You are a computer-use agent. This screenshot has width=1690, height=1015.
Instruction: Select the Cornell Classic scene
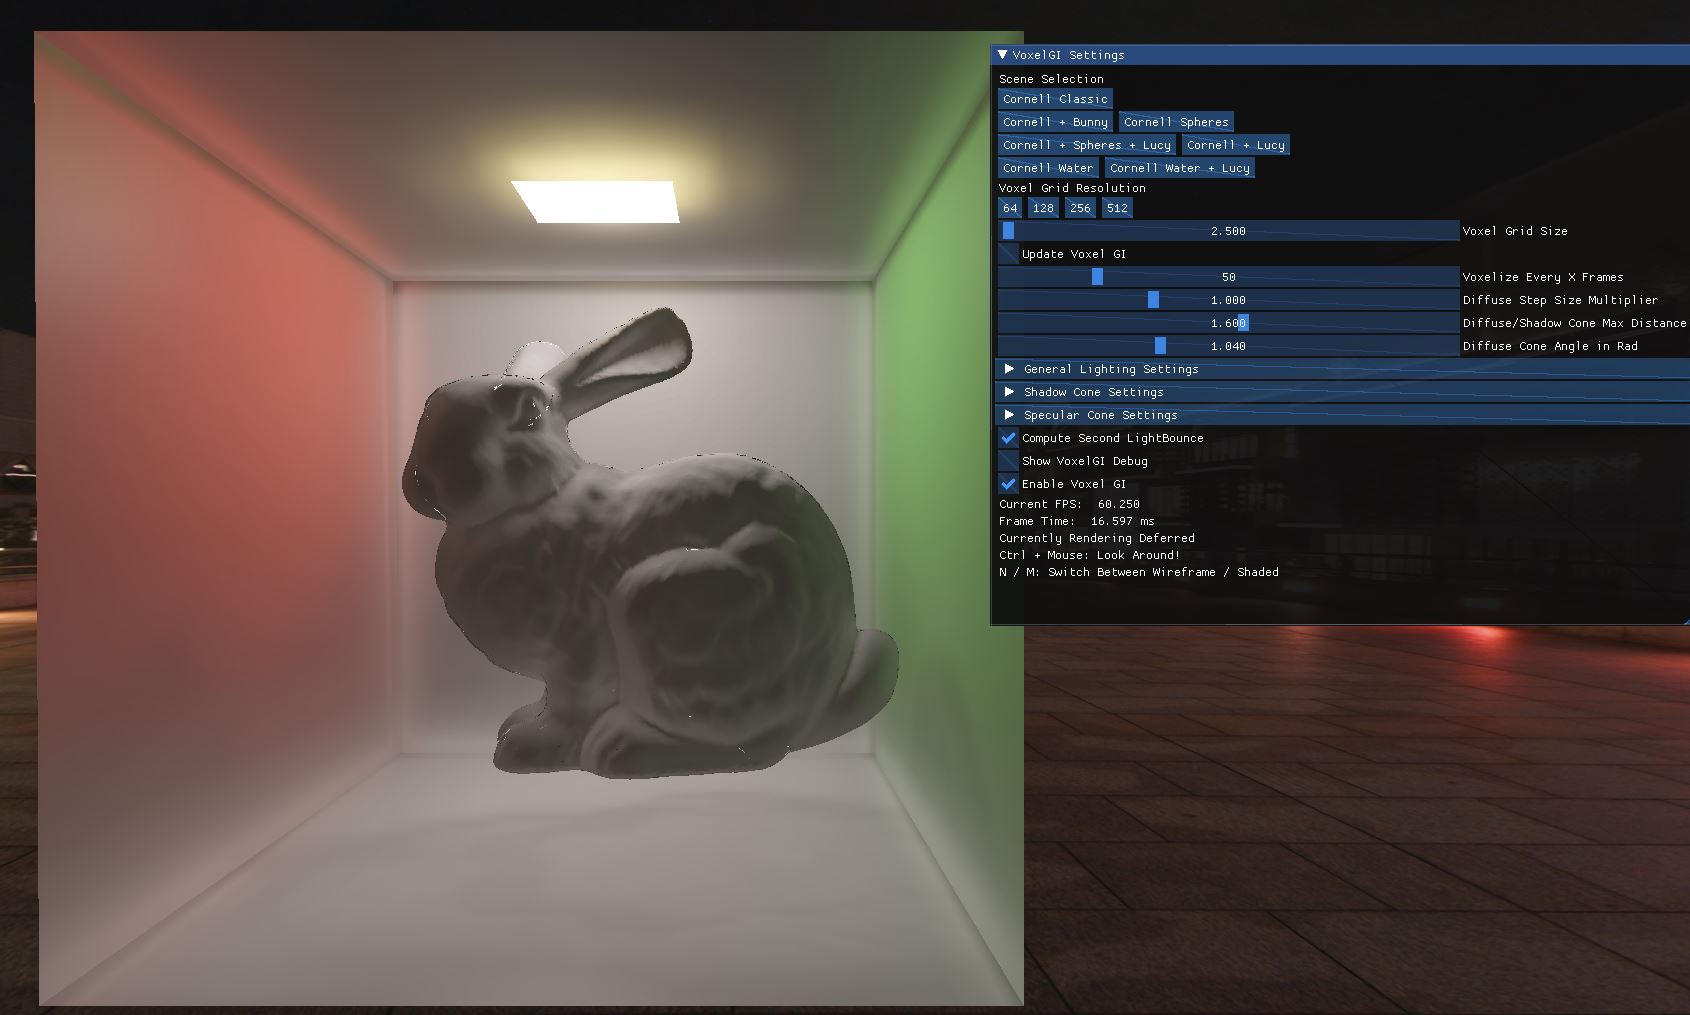(x=1055, y=99)
